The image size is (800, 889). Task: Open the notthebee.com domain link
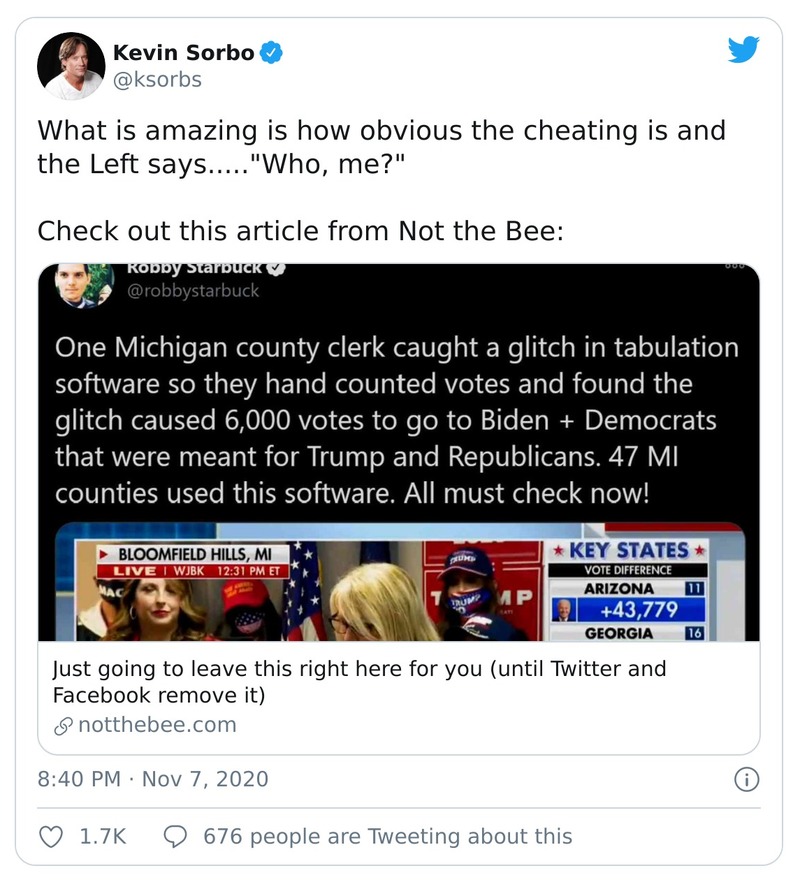coord(157,725)
